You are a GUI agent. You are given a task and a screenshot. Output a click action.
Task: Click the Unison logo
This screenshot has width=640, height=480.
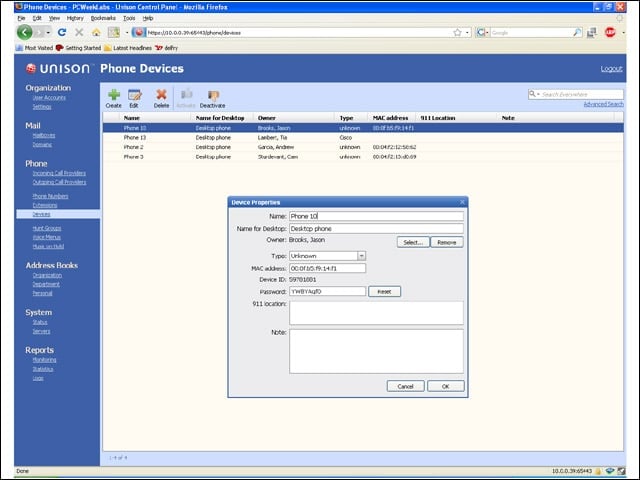(x=58, y=69)
